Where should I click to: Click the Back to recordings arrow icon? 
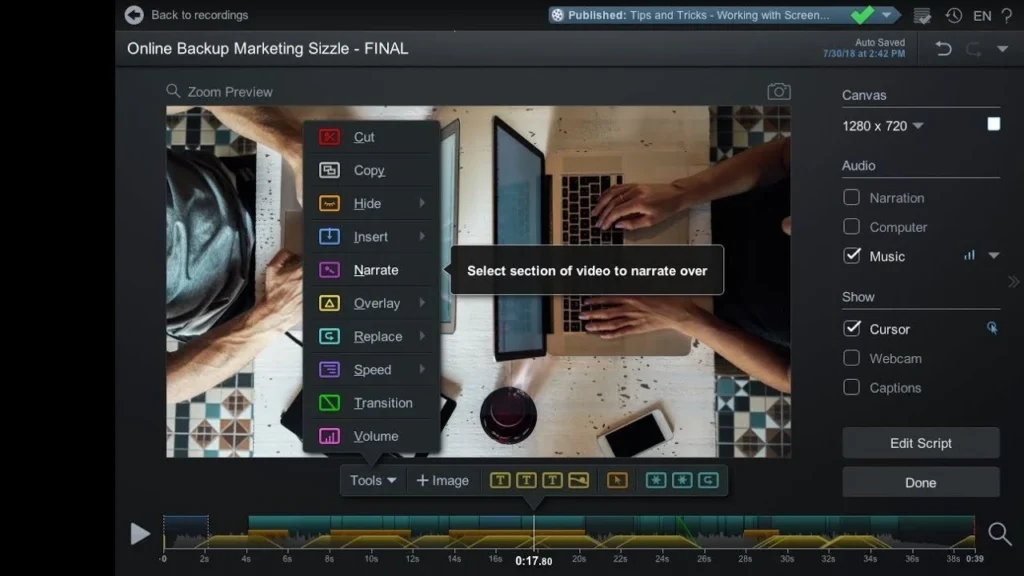tap(134, 15)
